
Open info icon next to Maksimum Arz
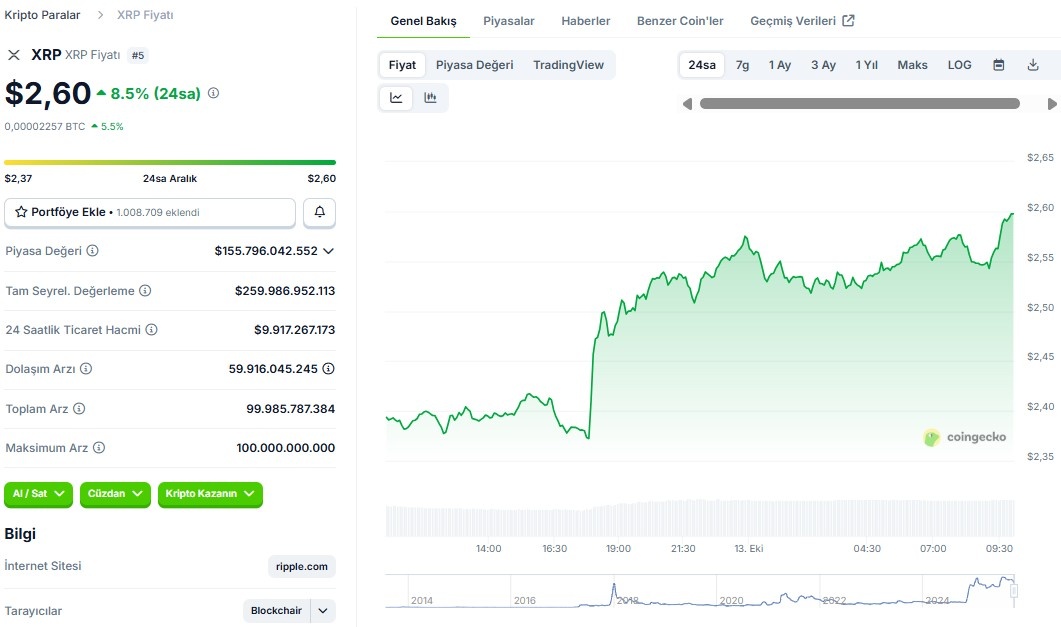(x=99, y=448)
